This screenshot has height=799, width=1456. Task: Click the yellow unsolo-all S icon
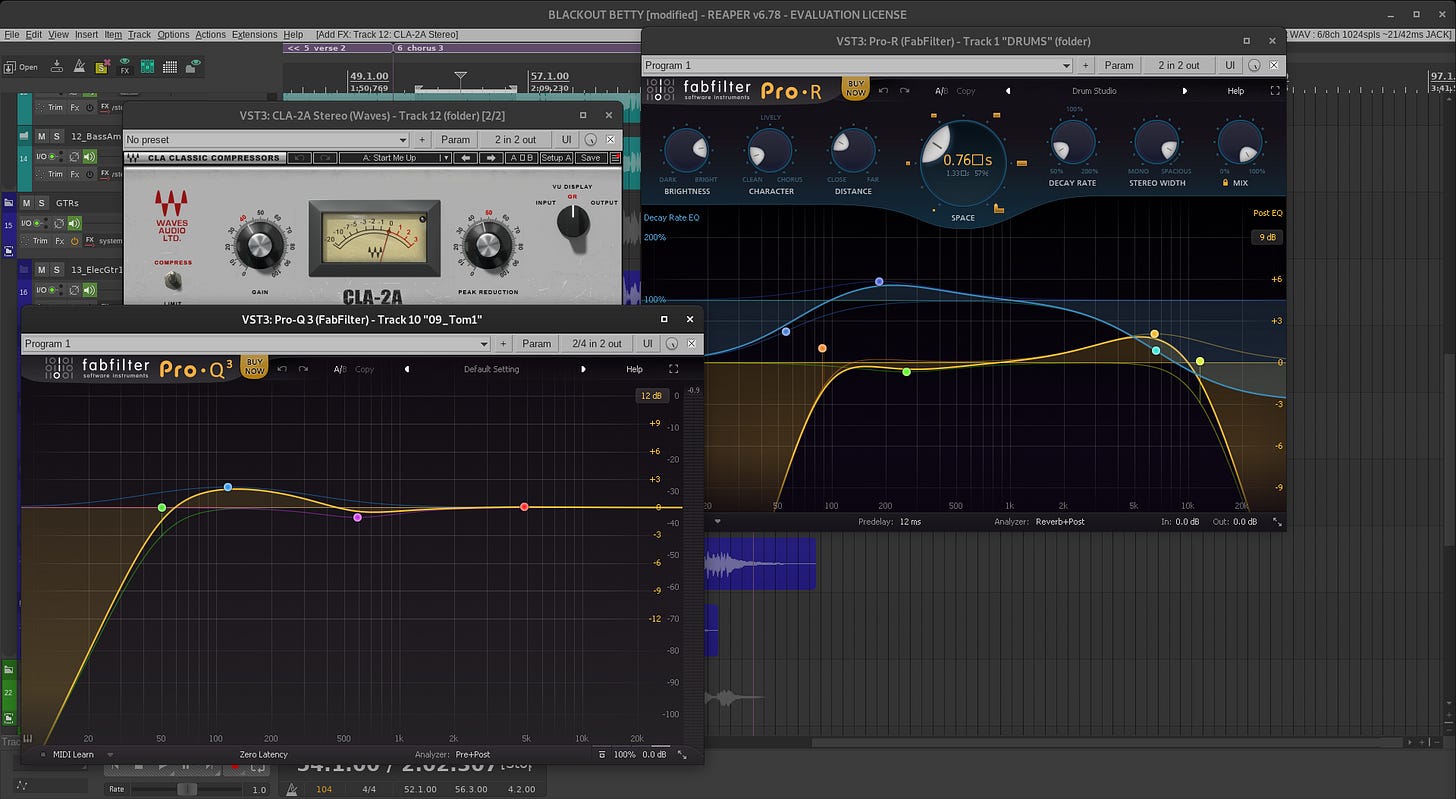(102, 67)
